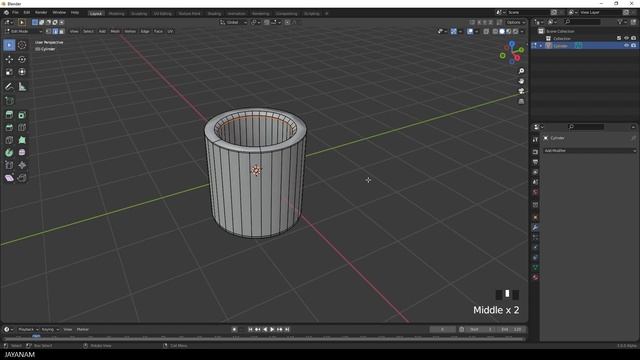
Task: Click the navigation gizmo Z axis
Action: pyautogui.click(x=512, y=43)
